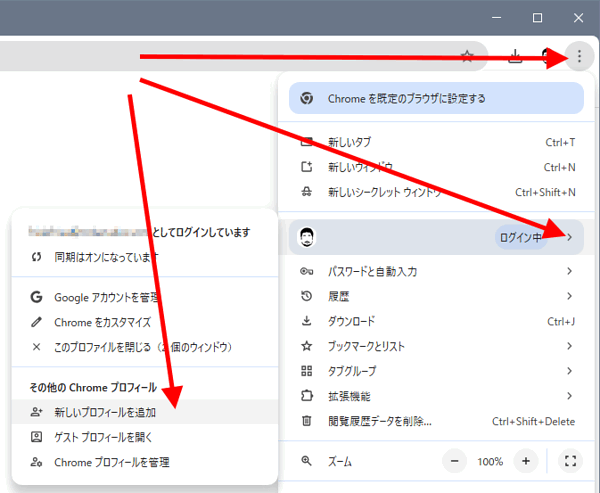Image resolution: width=600 pixels, height=493 pixels.
Task: Click the add-person icon
Action: click(x=36, y=412)
